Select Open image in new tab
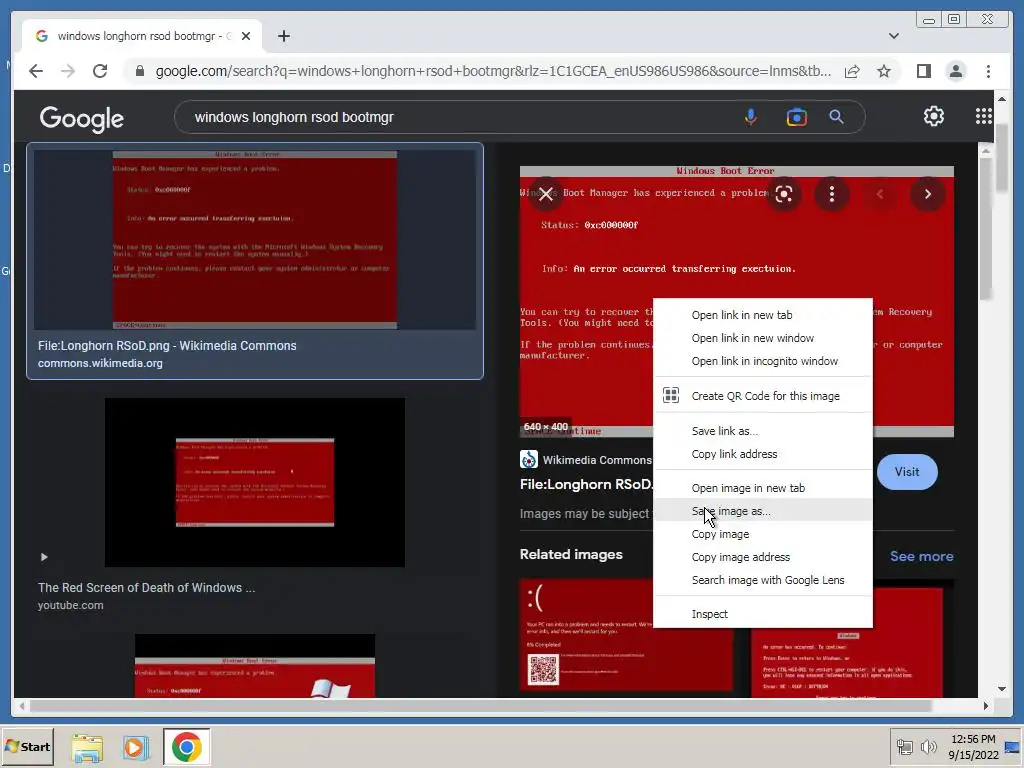Image resolution: width=1024 pixels, height=768 pixels. pyautogui.click(x=763, y=488)
